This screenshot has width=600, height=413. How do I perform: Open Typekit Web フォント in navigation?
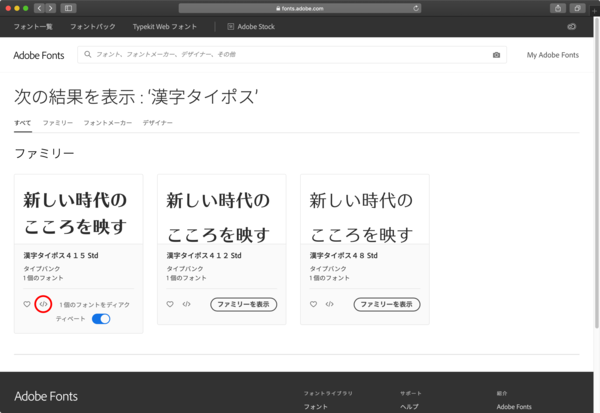tap(165, 26)
